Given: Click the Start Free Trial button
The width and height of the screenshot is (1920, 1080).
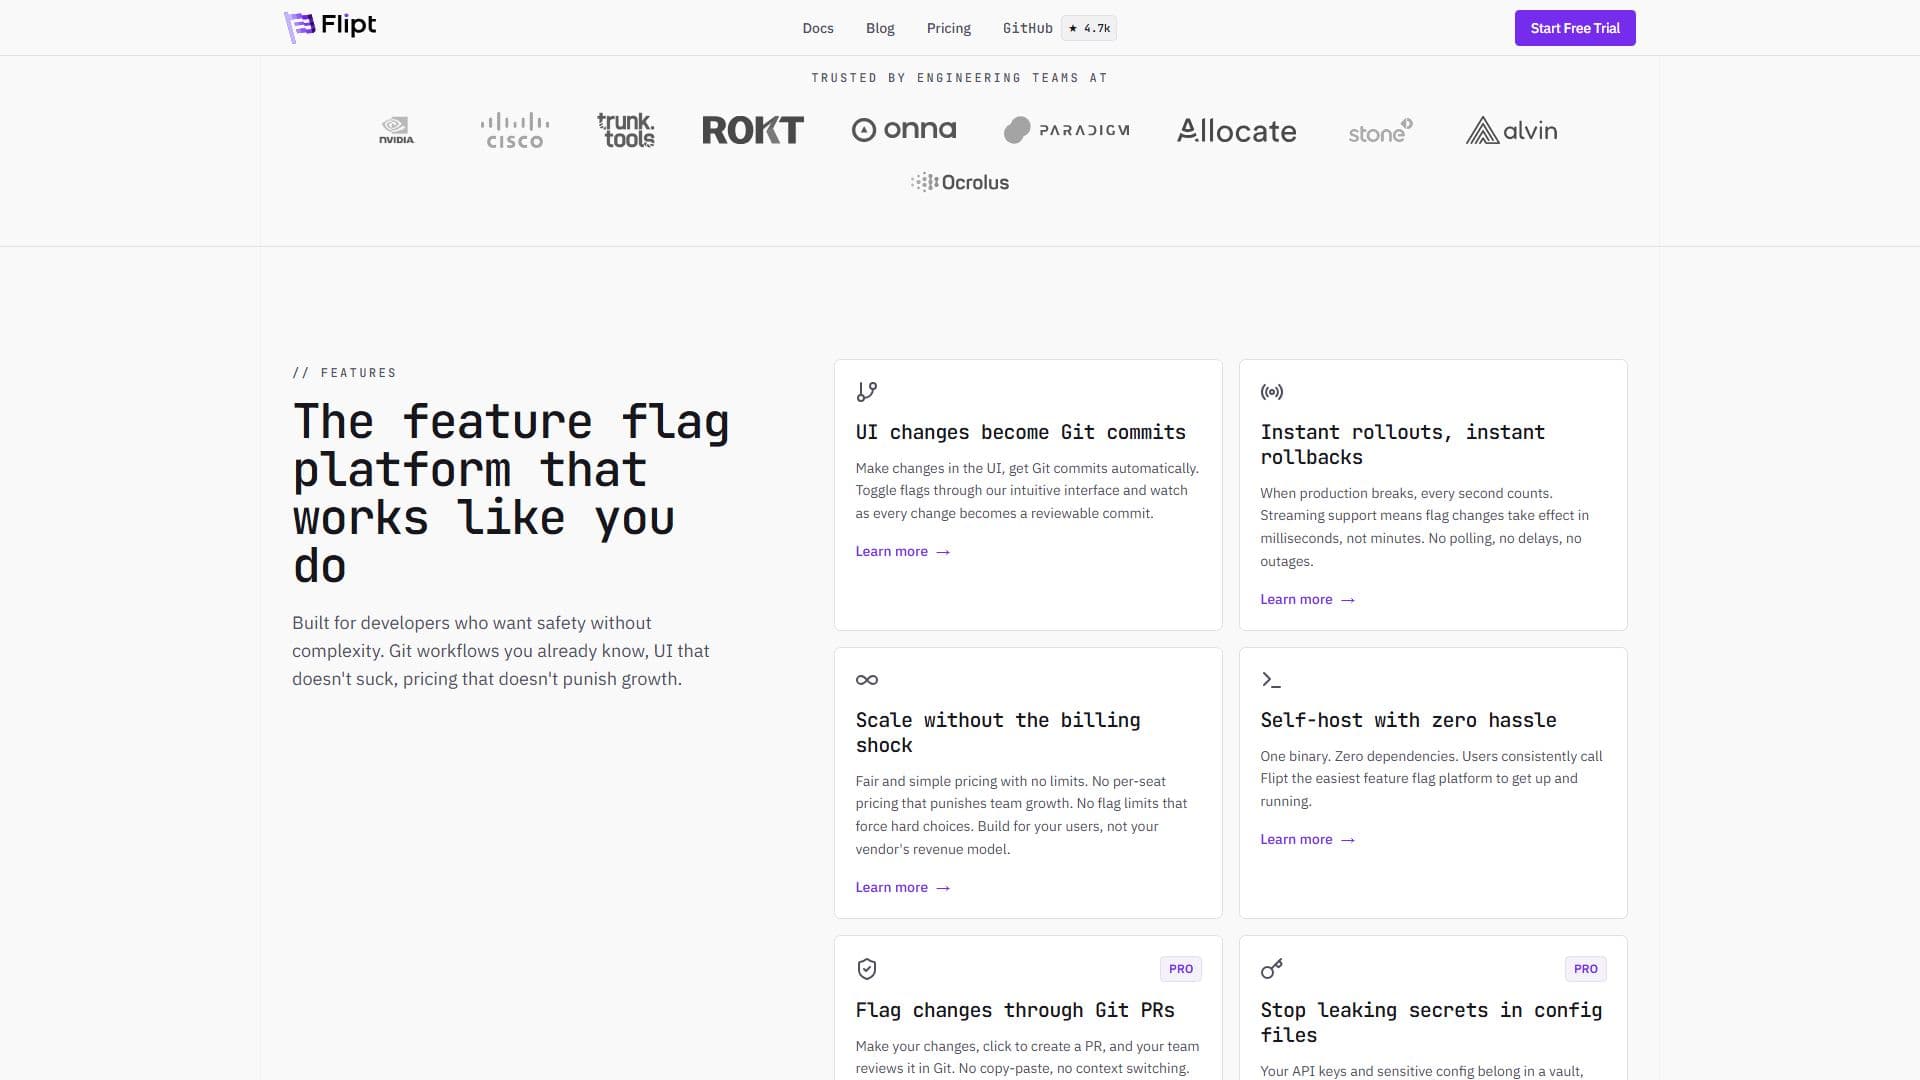Looking at the screenshot, I should 1575,28.
